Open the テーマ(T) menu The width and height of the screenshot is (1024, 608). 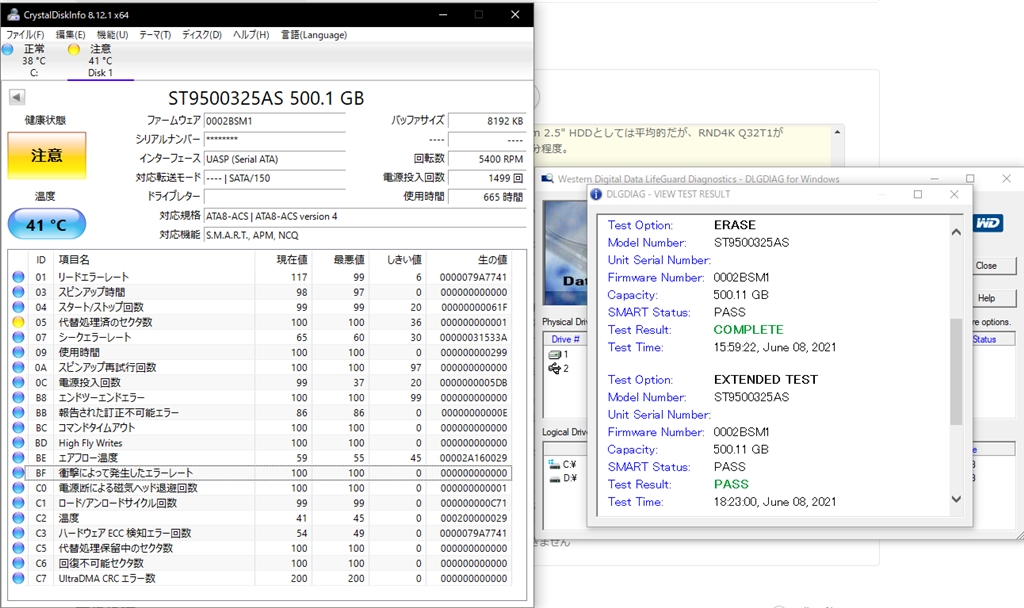click(155, 35)
